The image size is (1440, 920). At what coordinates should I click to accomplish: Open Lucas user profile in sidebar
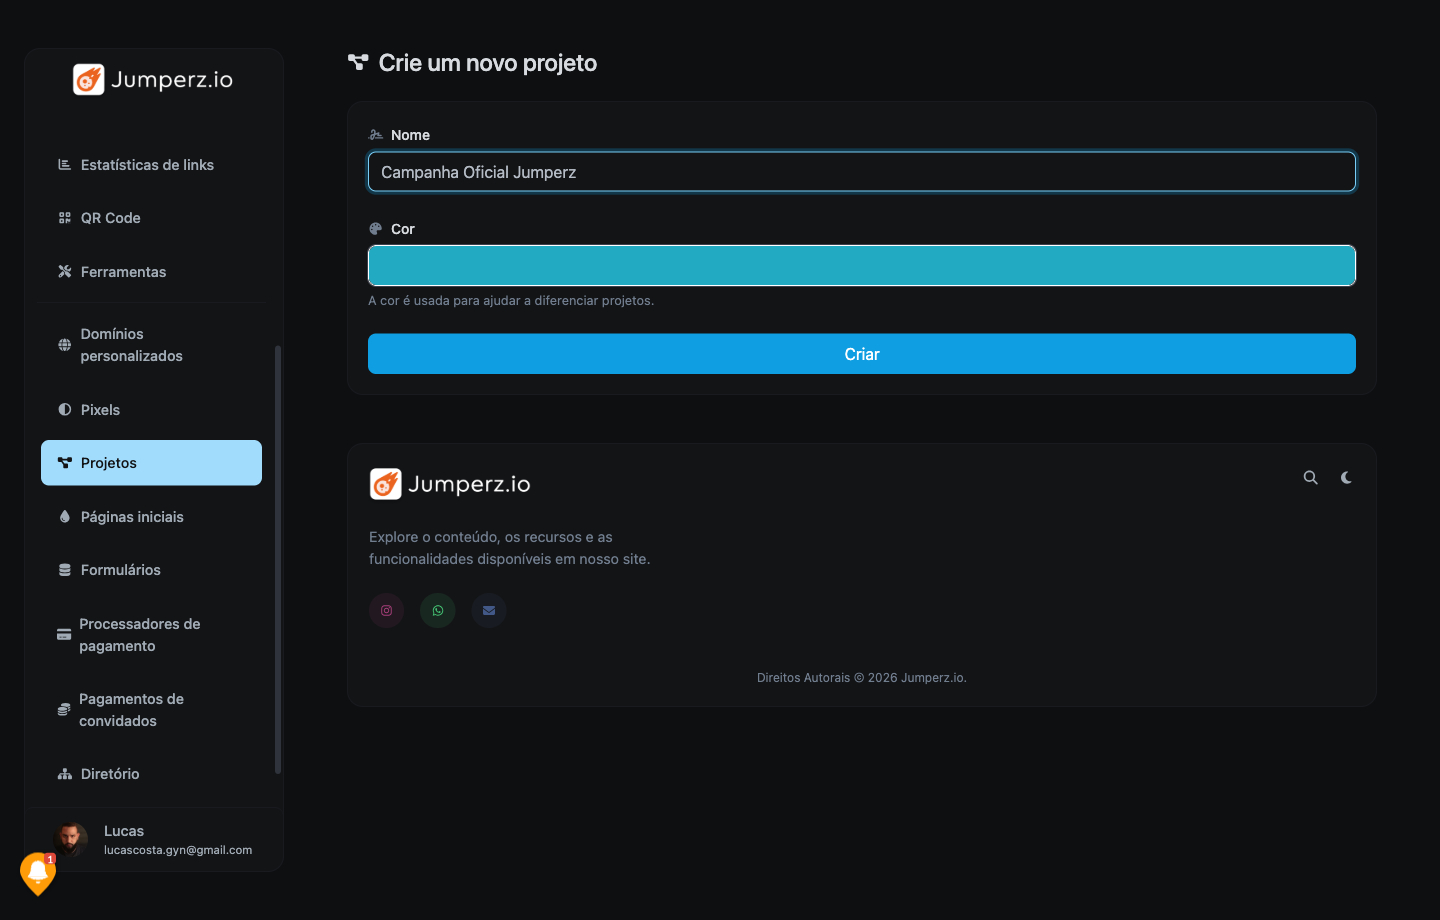click(x=154, y=839)
